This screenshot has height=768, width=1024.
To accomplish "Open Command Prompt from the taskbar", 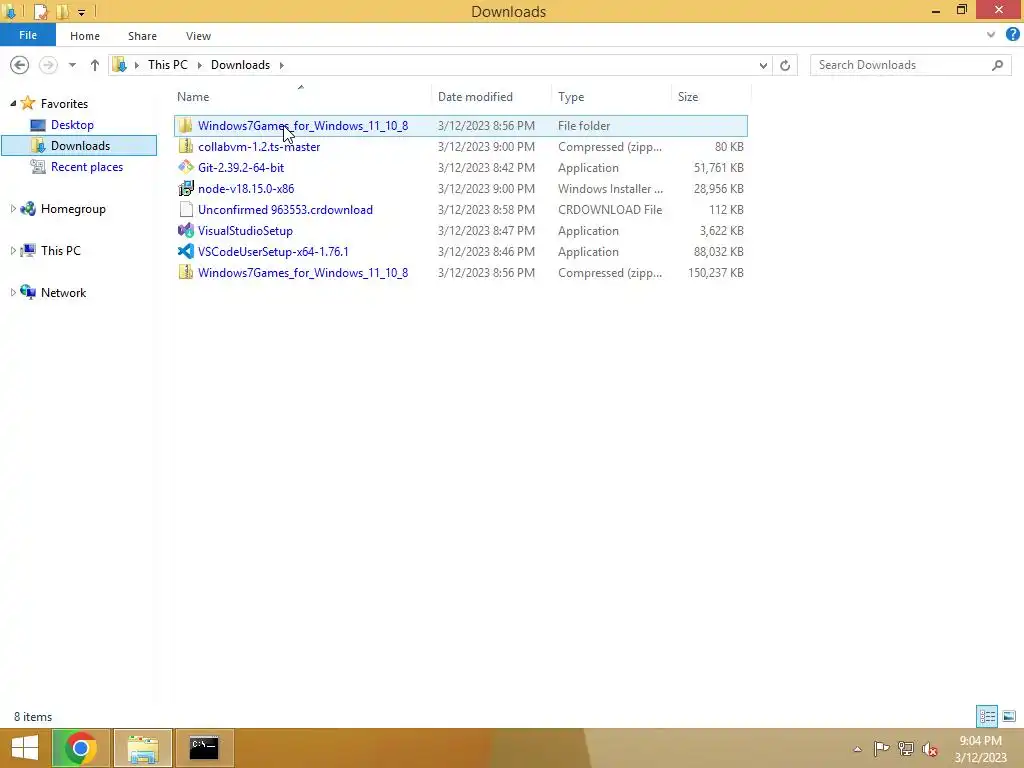I will 204,748.
